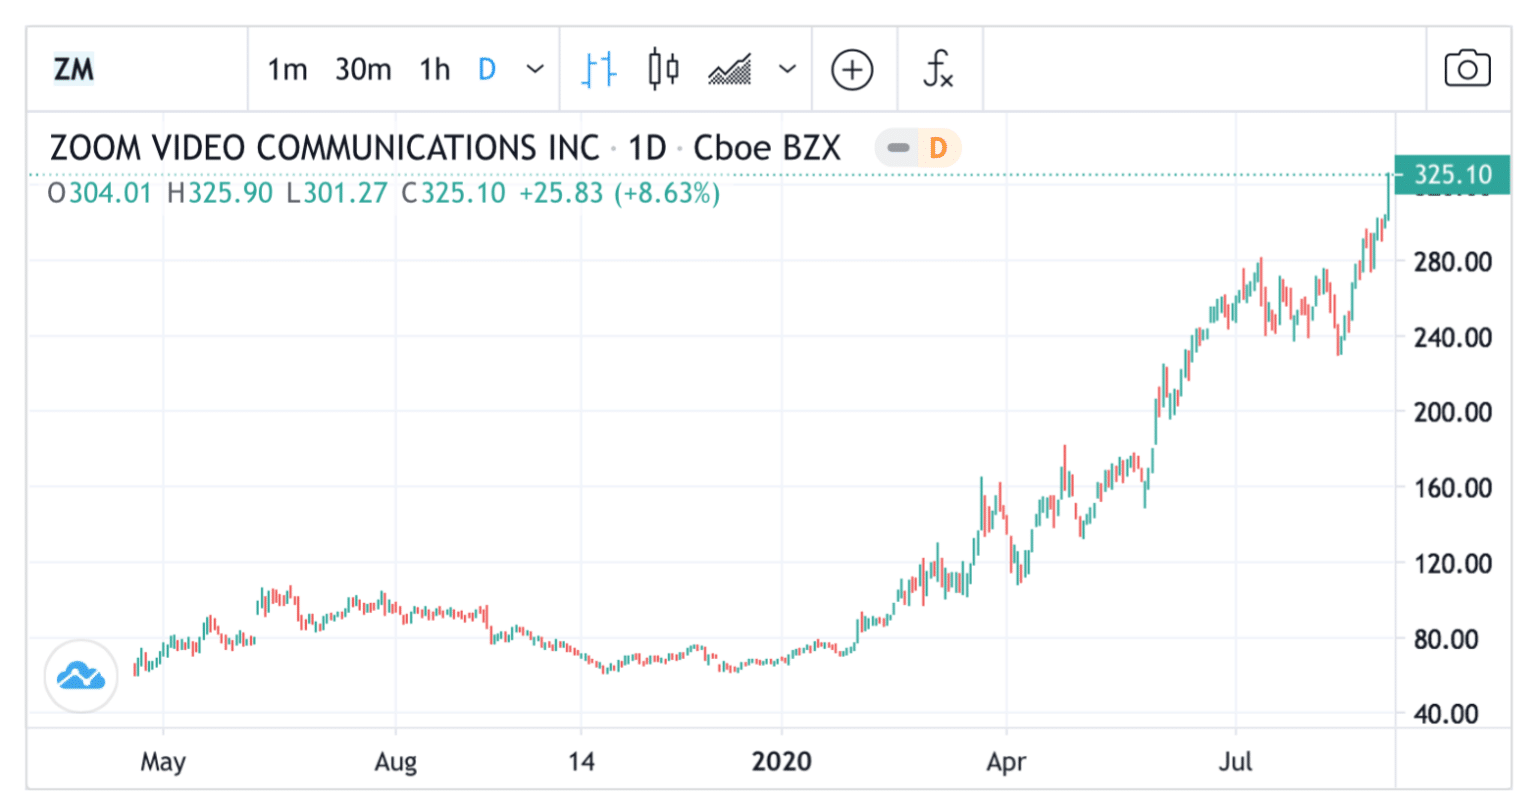Open the area chart style icon

pyautogui.click(x=731, y=68)
